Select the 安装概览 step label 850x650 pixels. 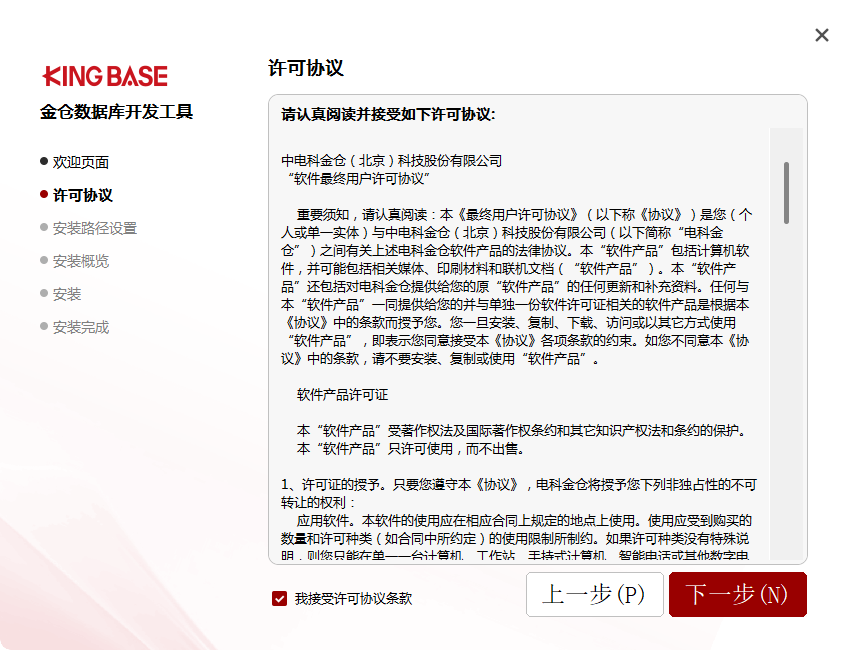81,261
